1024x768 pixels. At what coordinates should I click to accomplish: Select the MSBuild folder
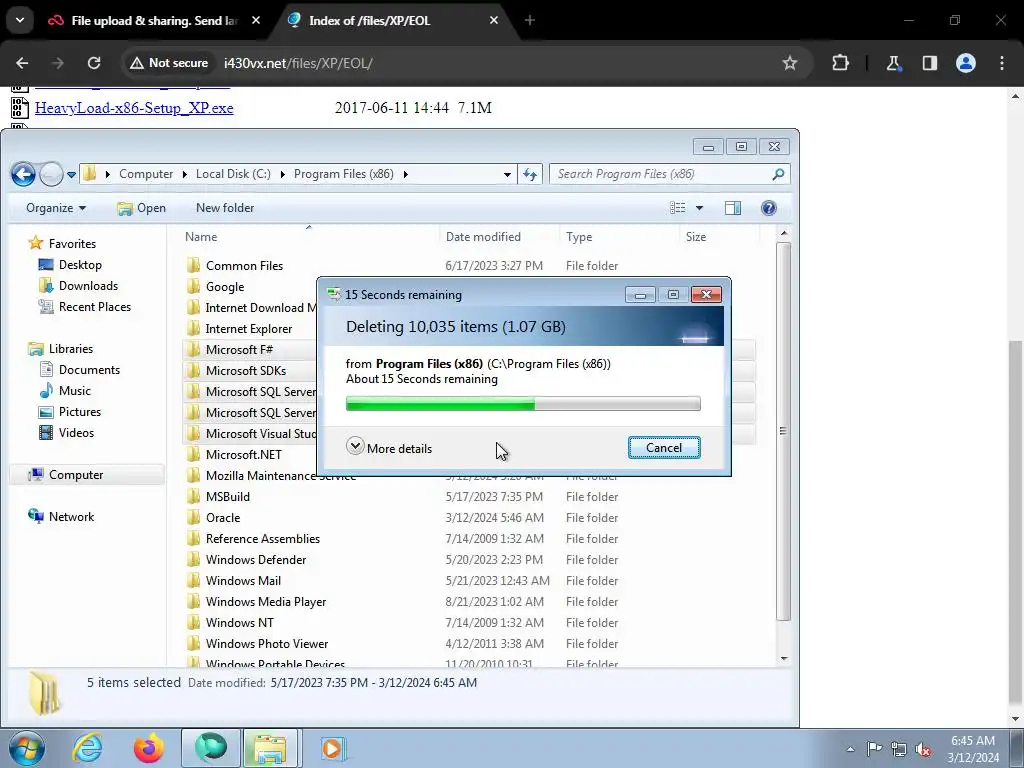pos(227,496)
